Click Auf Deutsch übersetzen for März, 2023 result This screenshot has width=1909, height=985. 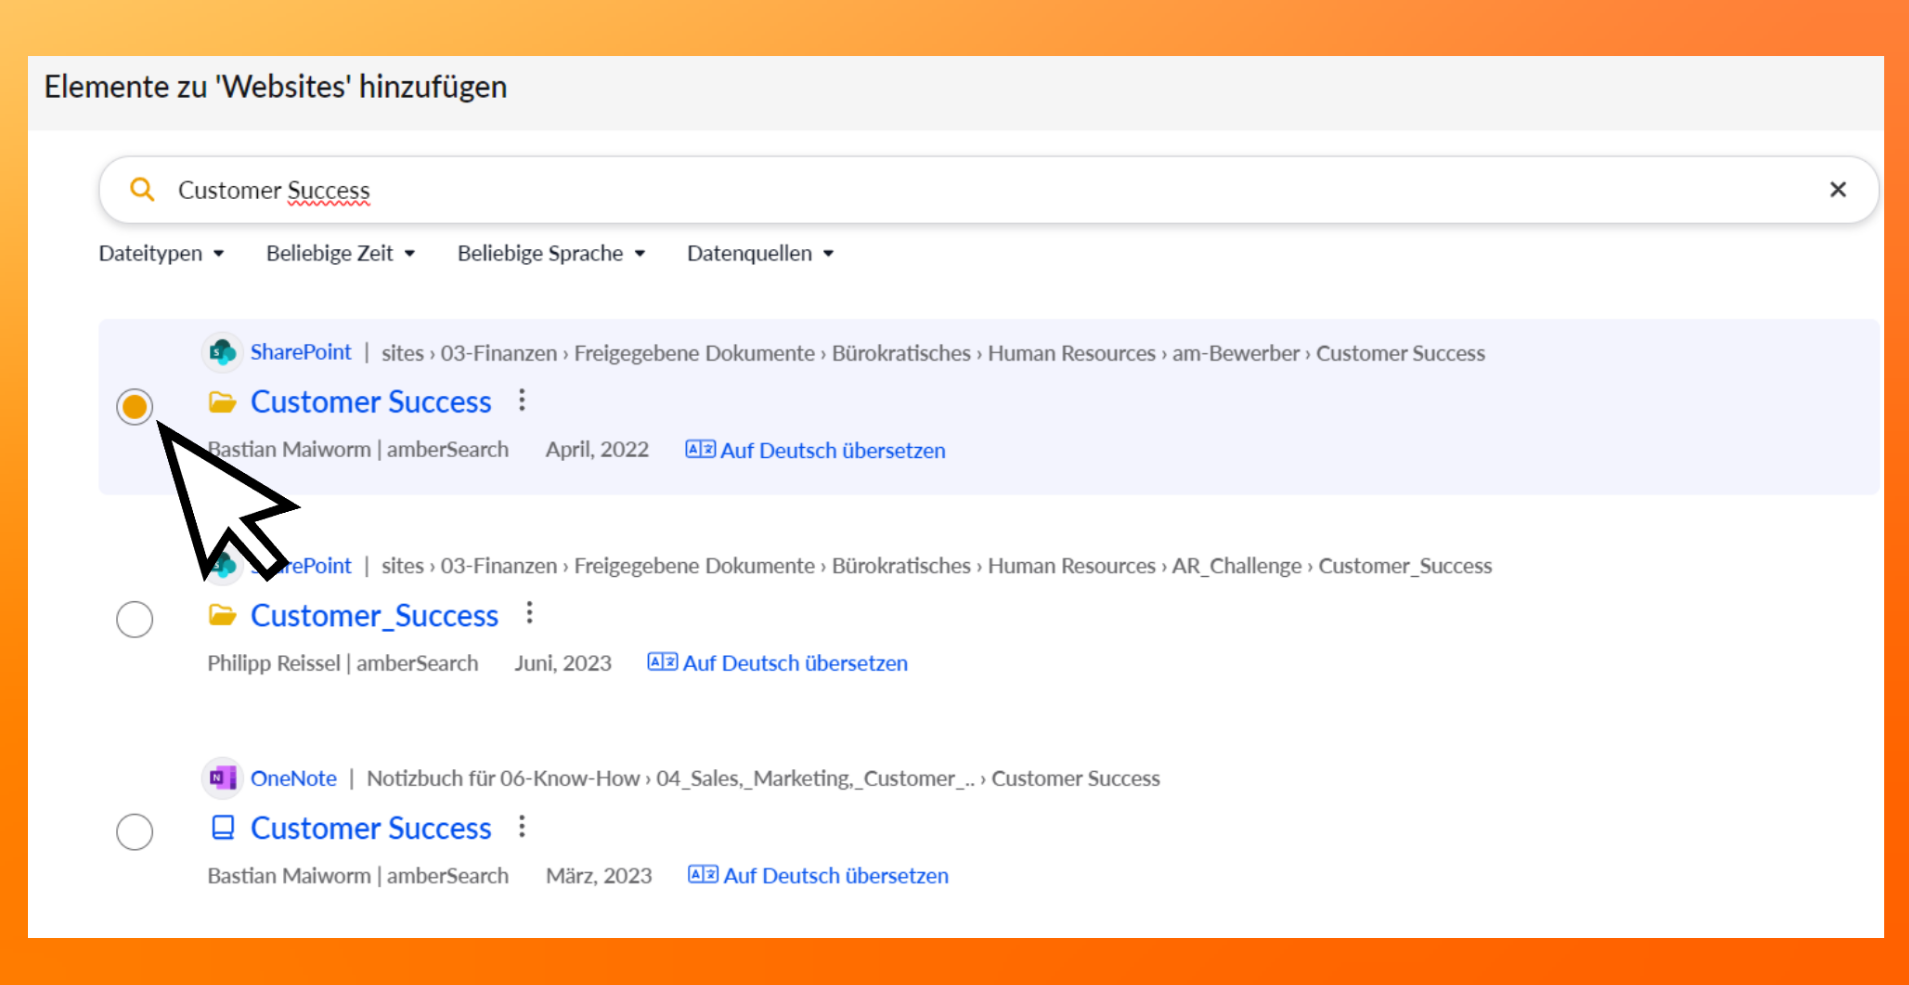click(x=836, y=876)
